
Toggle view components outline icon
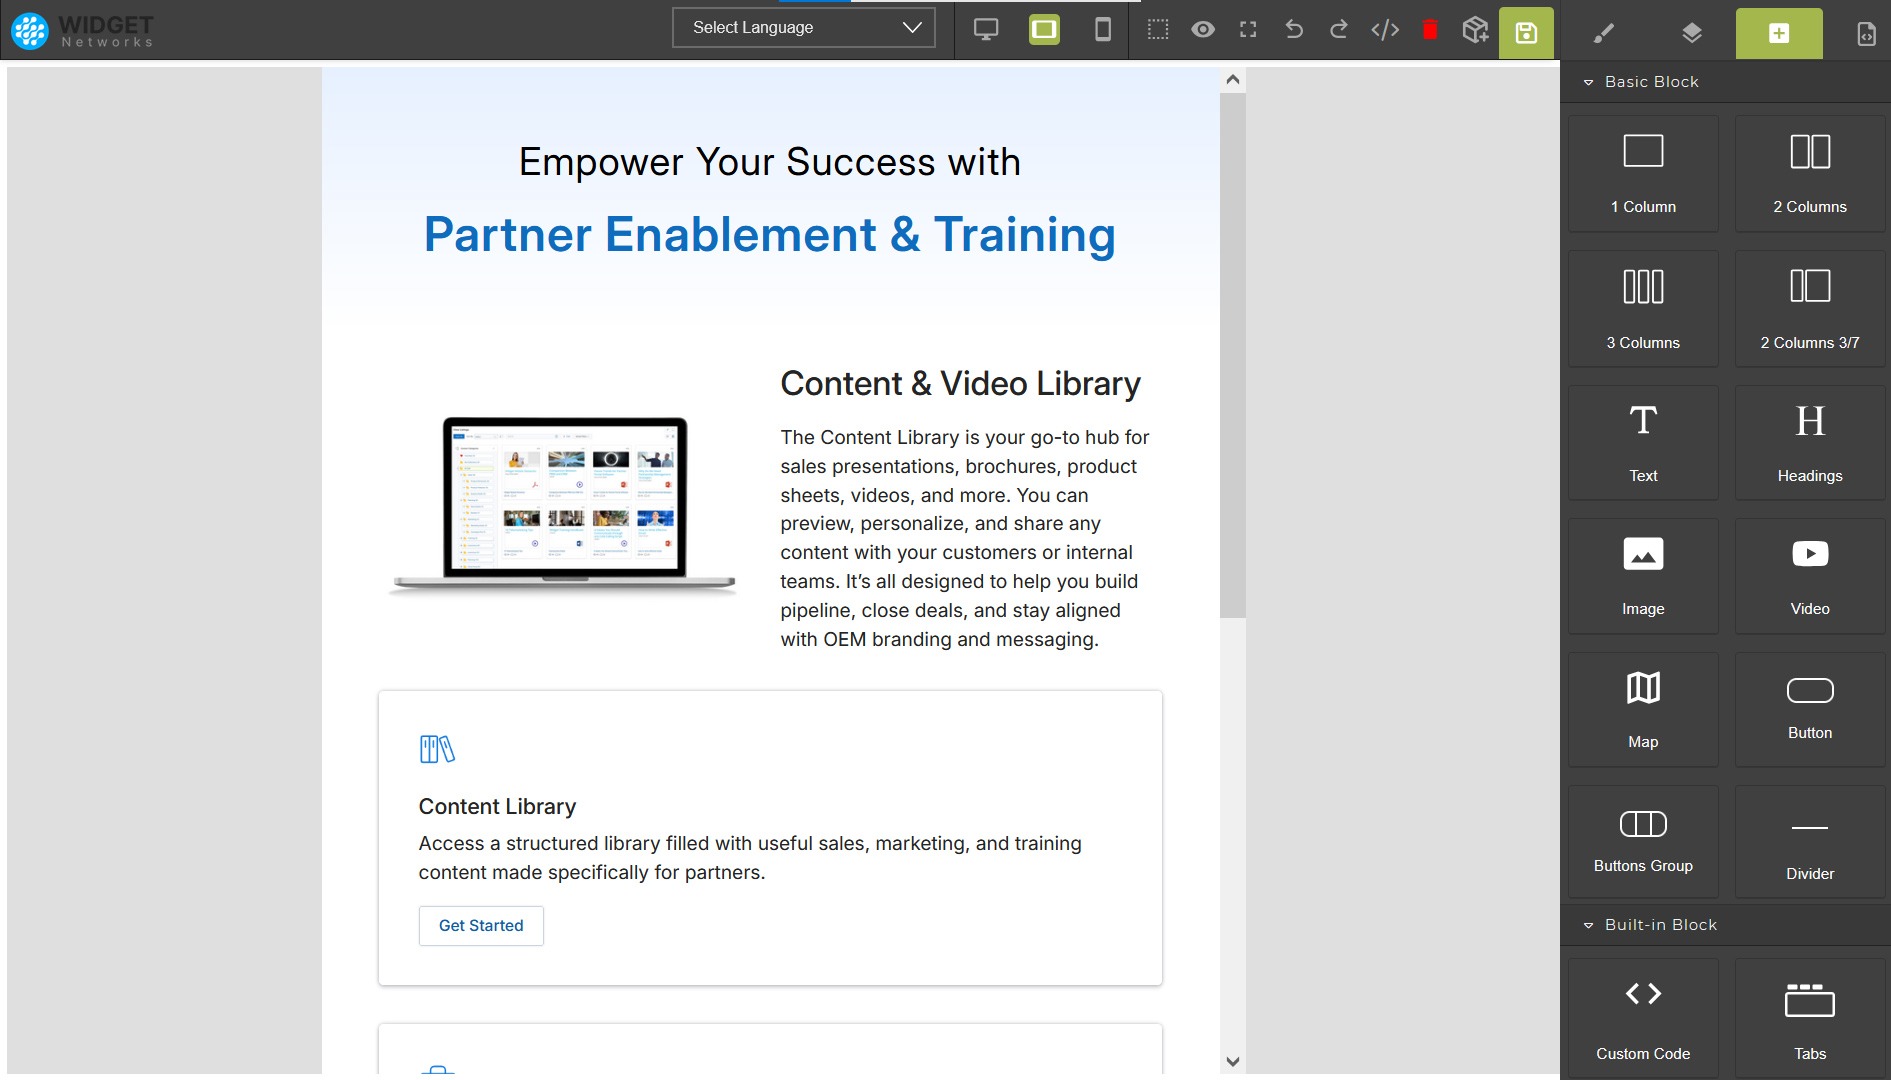coord(1158,30)
